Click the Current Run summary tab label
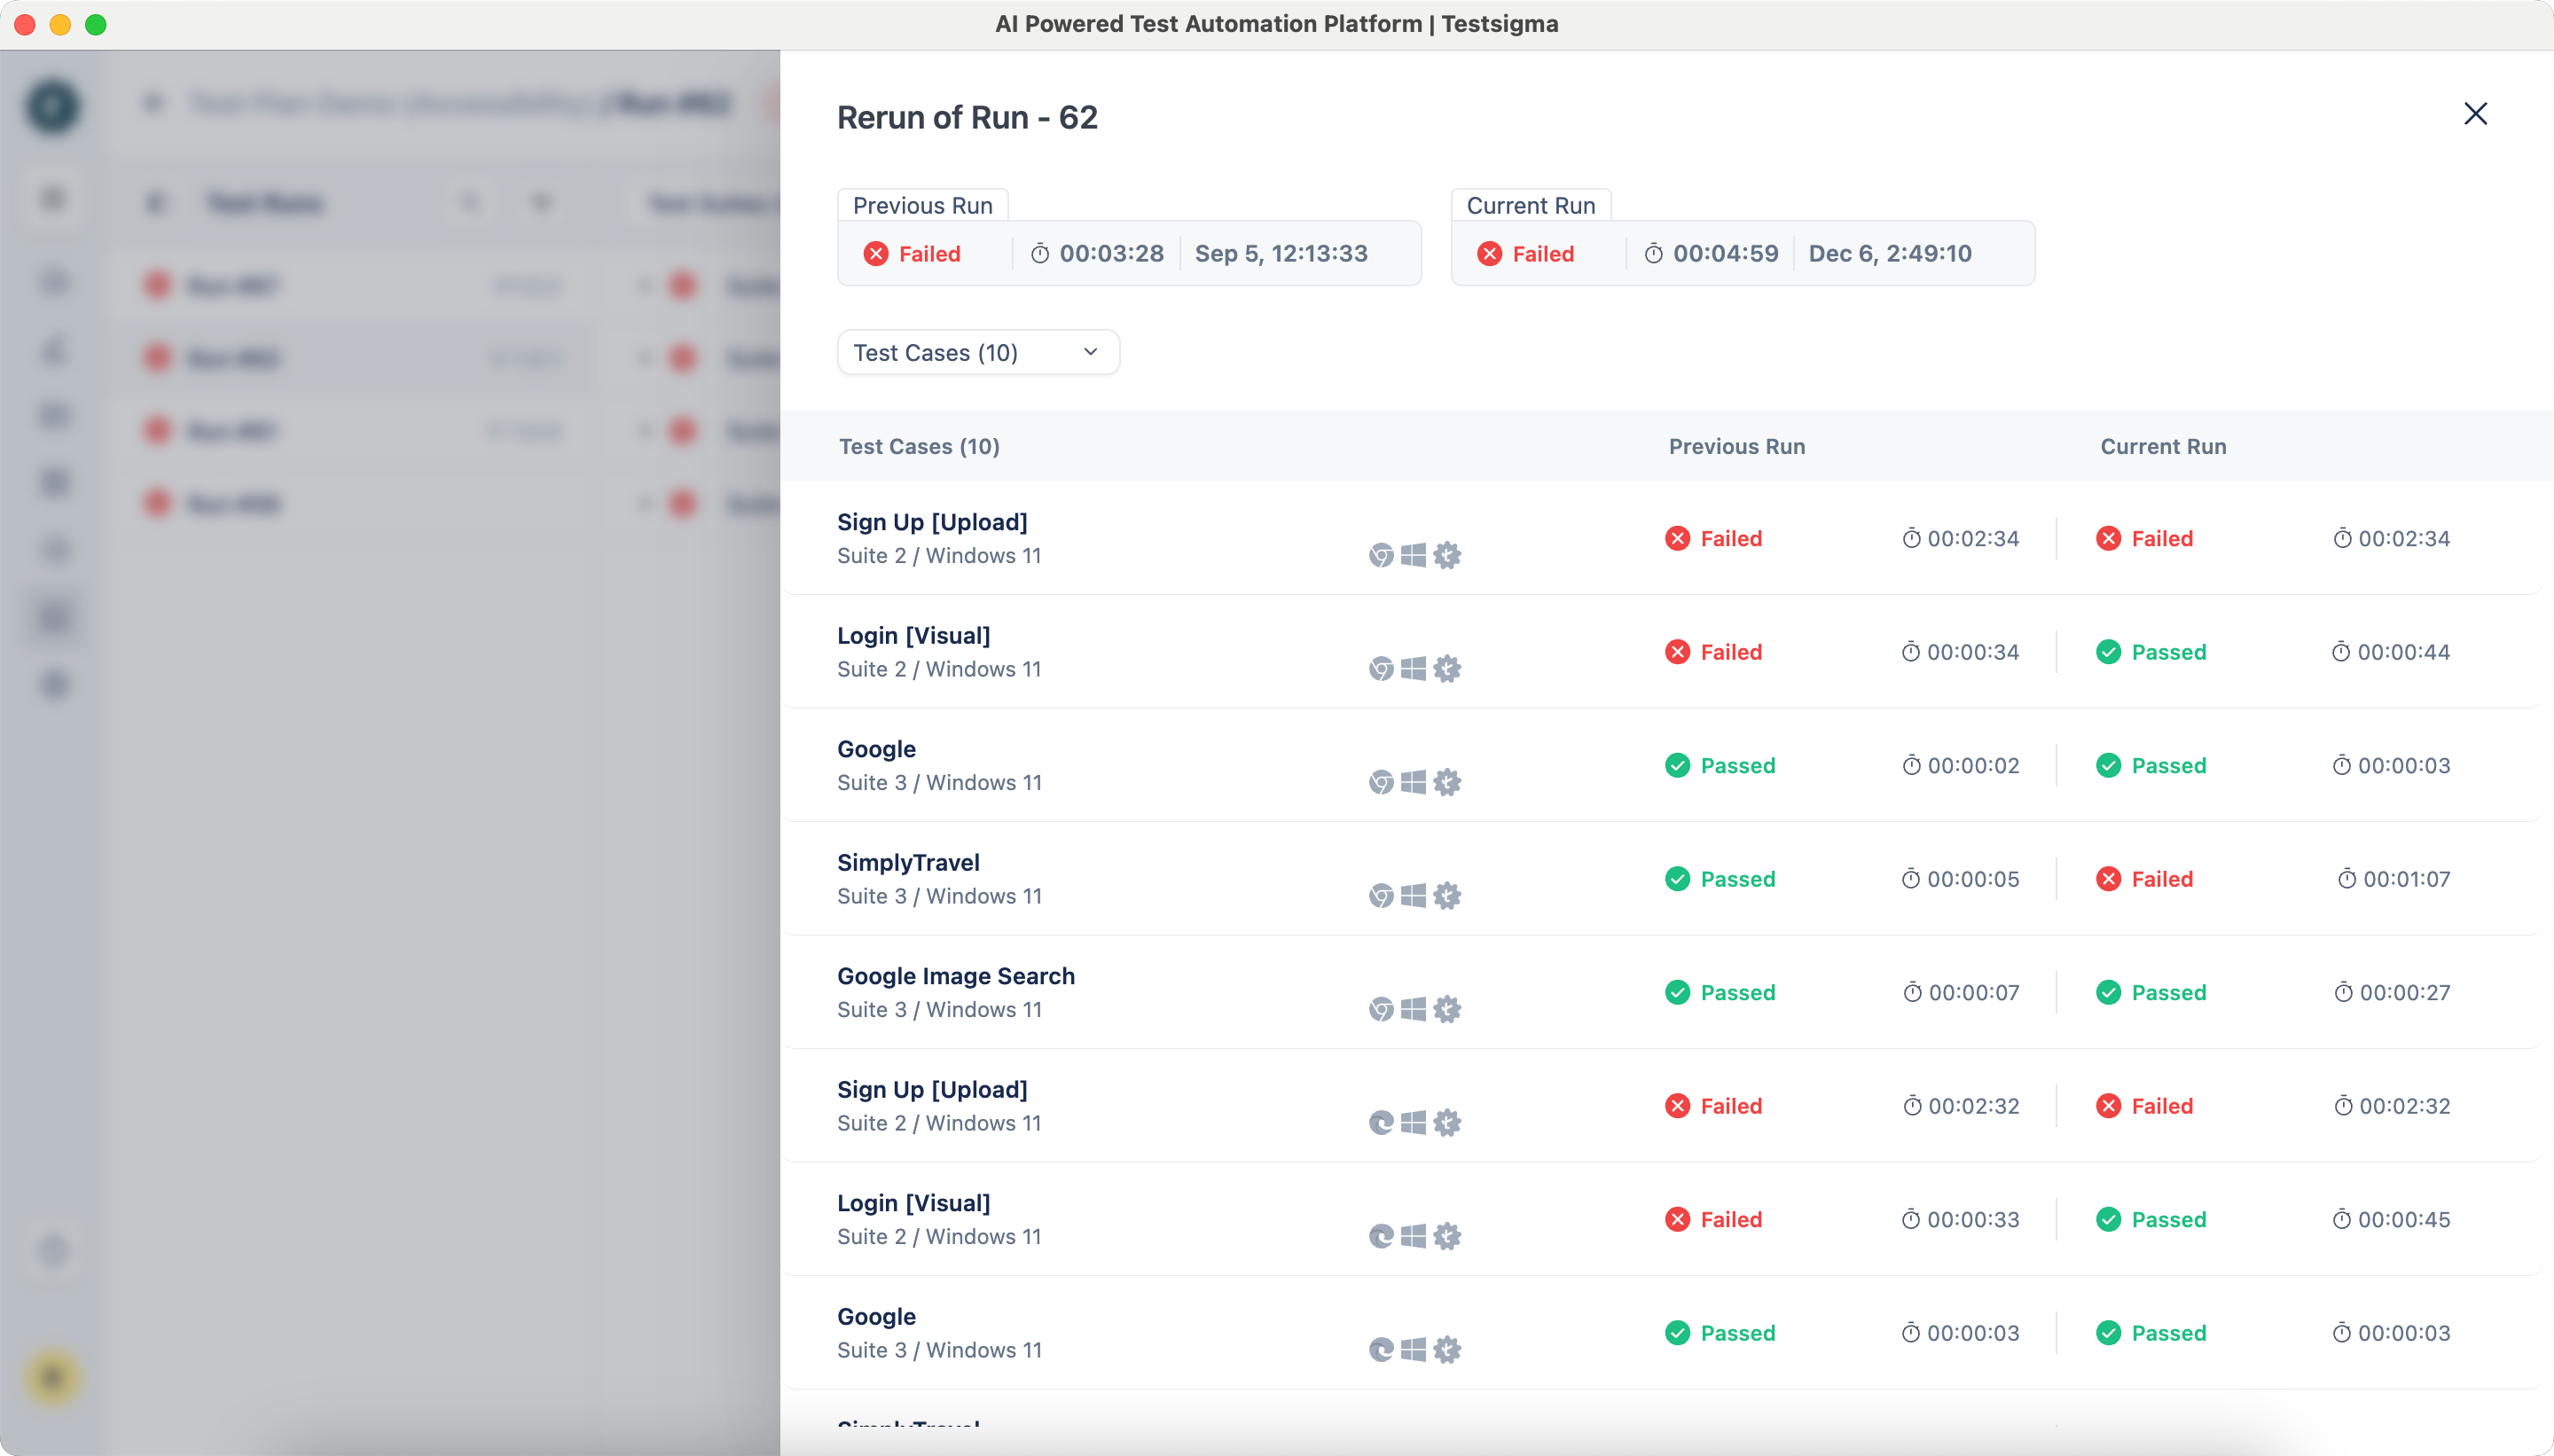Screen dimensions: 2554x1456 pyautogui.click(x=1530, y=206)
